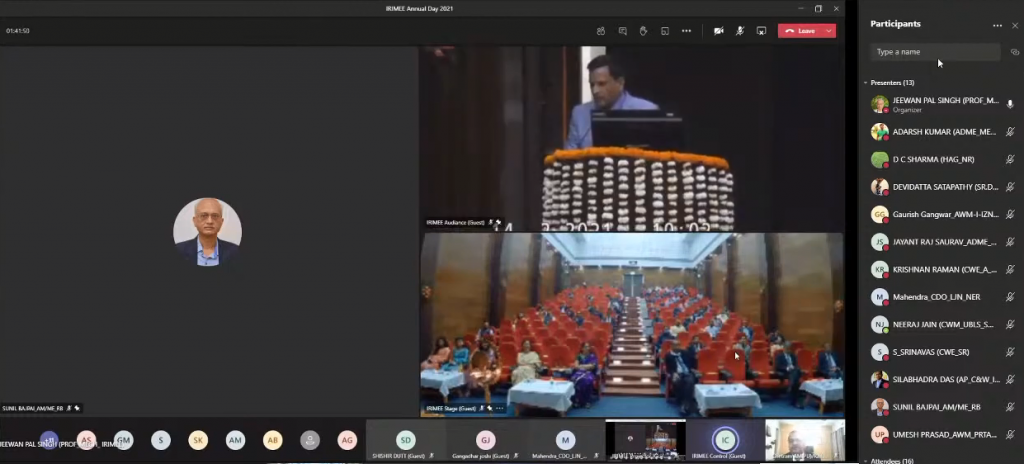This screenshot has height=464, width=1024.
Task: Open more options in Participants panel
Action: pyautogui.click(x=997, y=25)
